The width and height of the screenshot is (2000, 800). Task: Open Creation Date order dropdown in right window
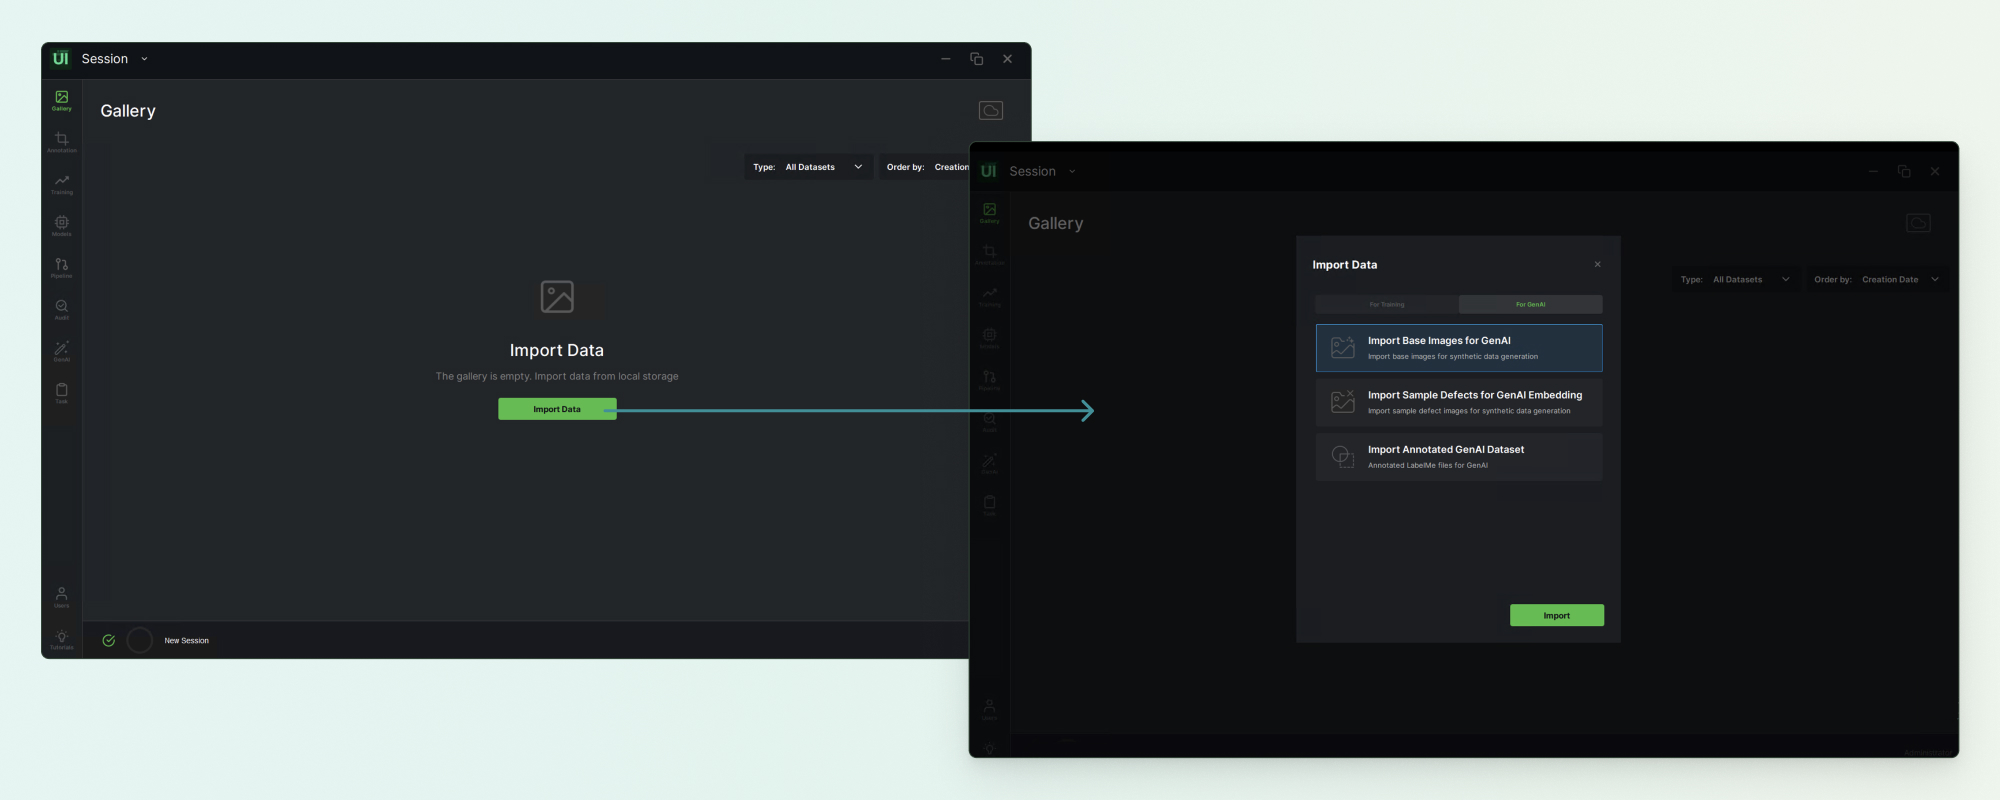[x=1877, y=280]
